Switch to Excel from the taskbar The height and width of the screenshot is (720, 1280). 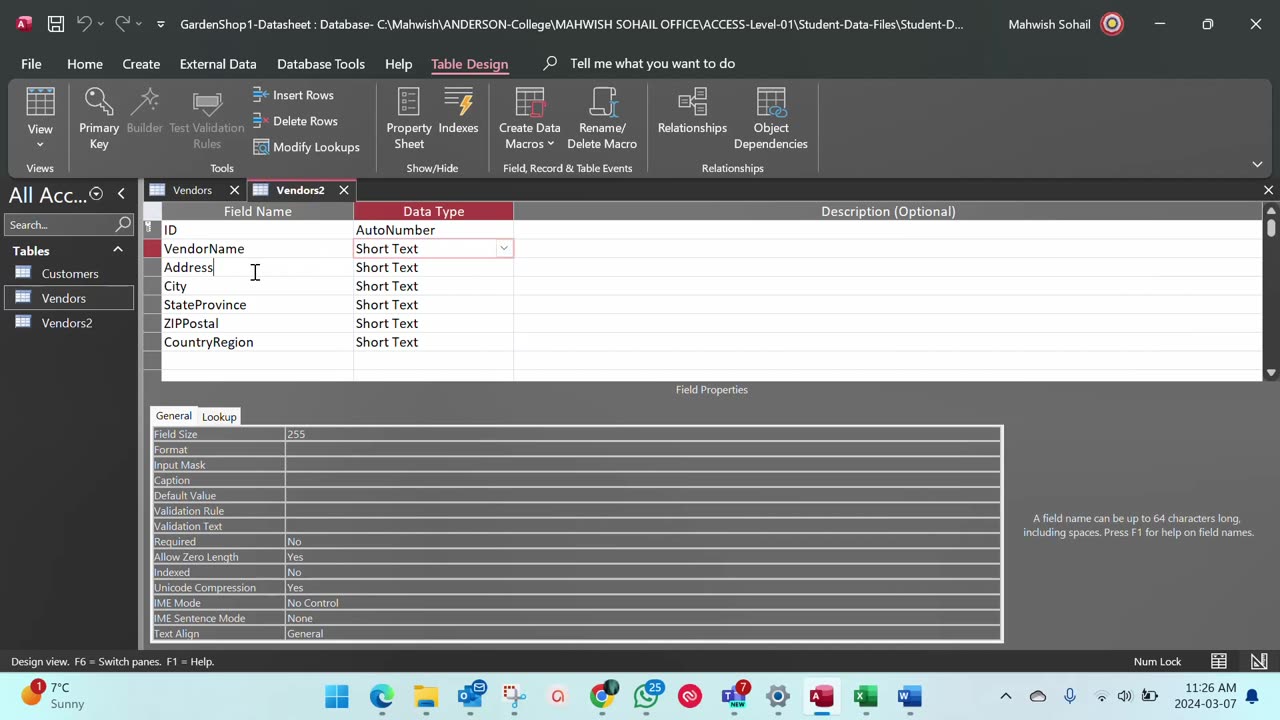(x=866, y=696)
